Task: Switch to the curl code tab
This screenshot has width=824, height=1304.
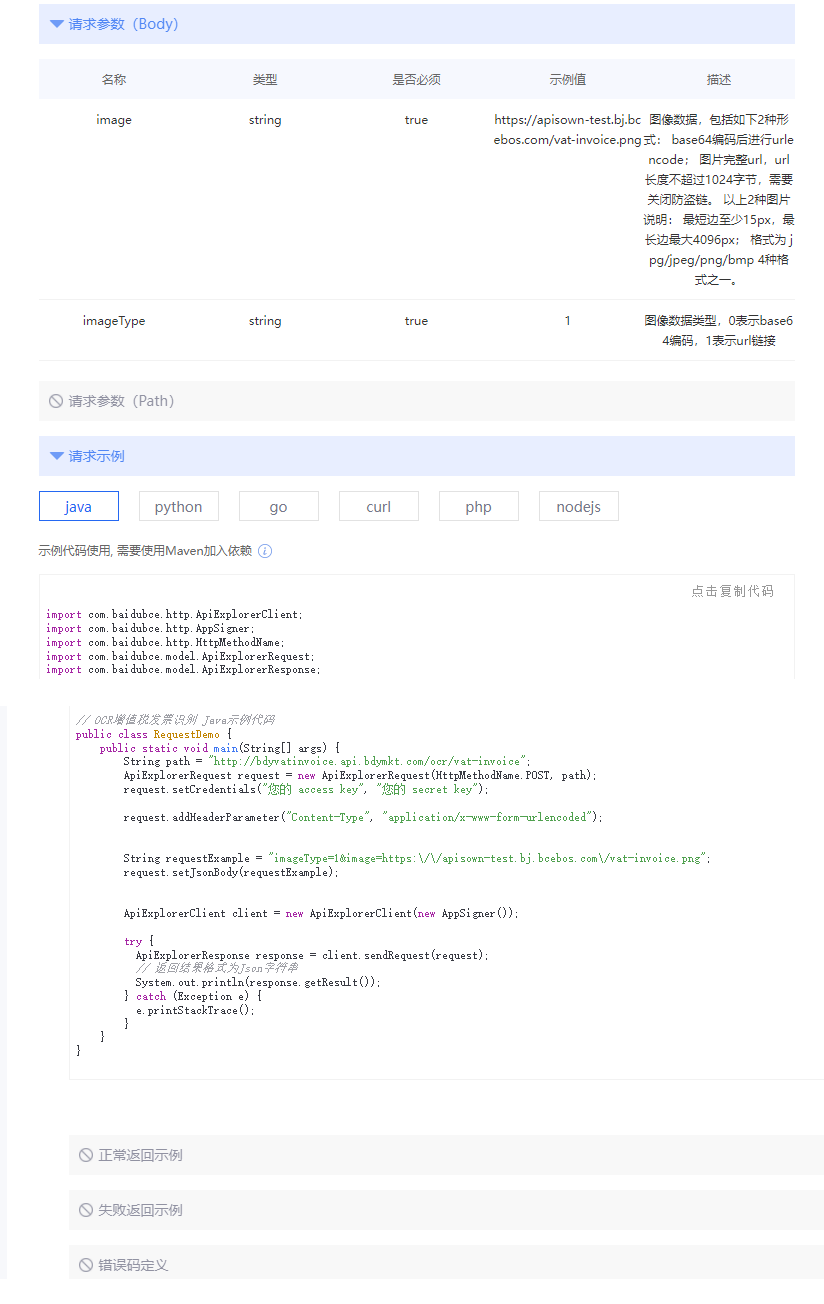Action: pyautogui.click(x=379, y=507)
